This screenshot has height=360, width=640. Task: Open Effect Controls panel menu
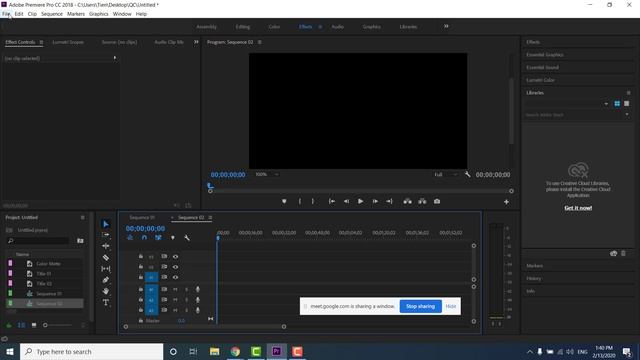(x=41, y=42)
